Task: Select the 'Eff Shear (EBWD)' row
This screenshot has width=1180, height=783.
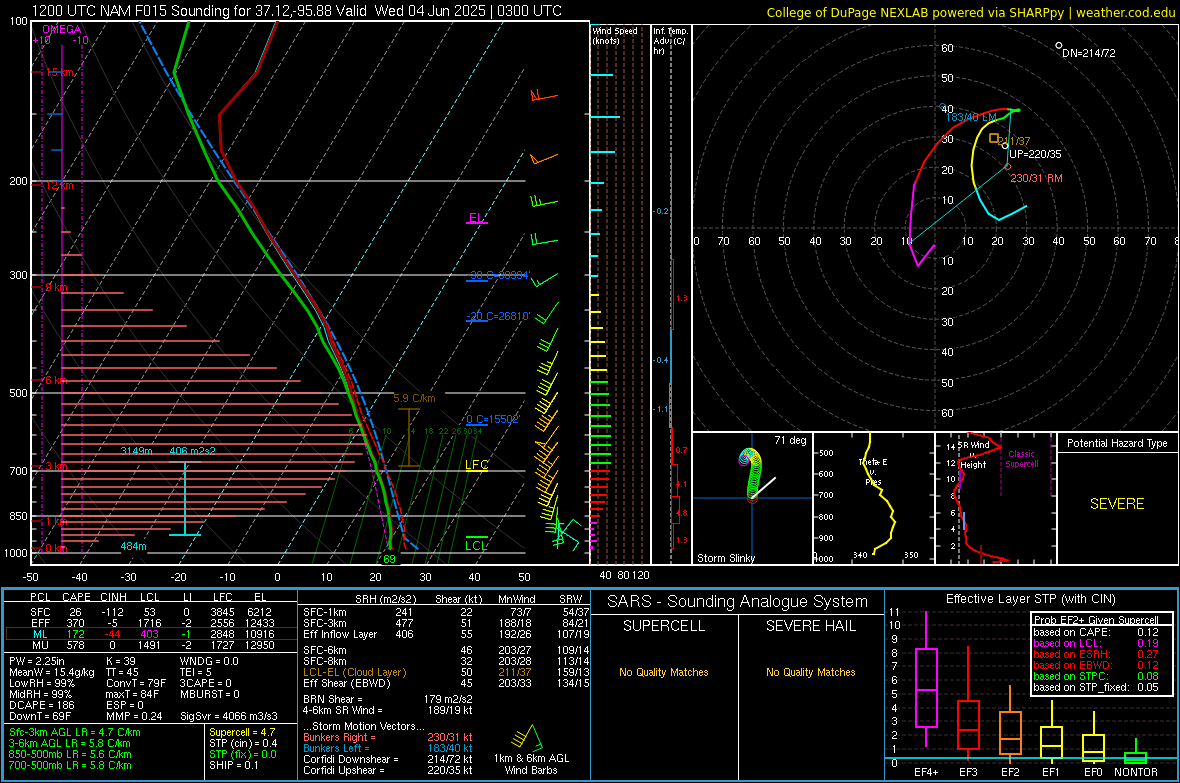Action: (446, 684)
